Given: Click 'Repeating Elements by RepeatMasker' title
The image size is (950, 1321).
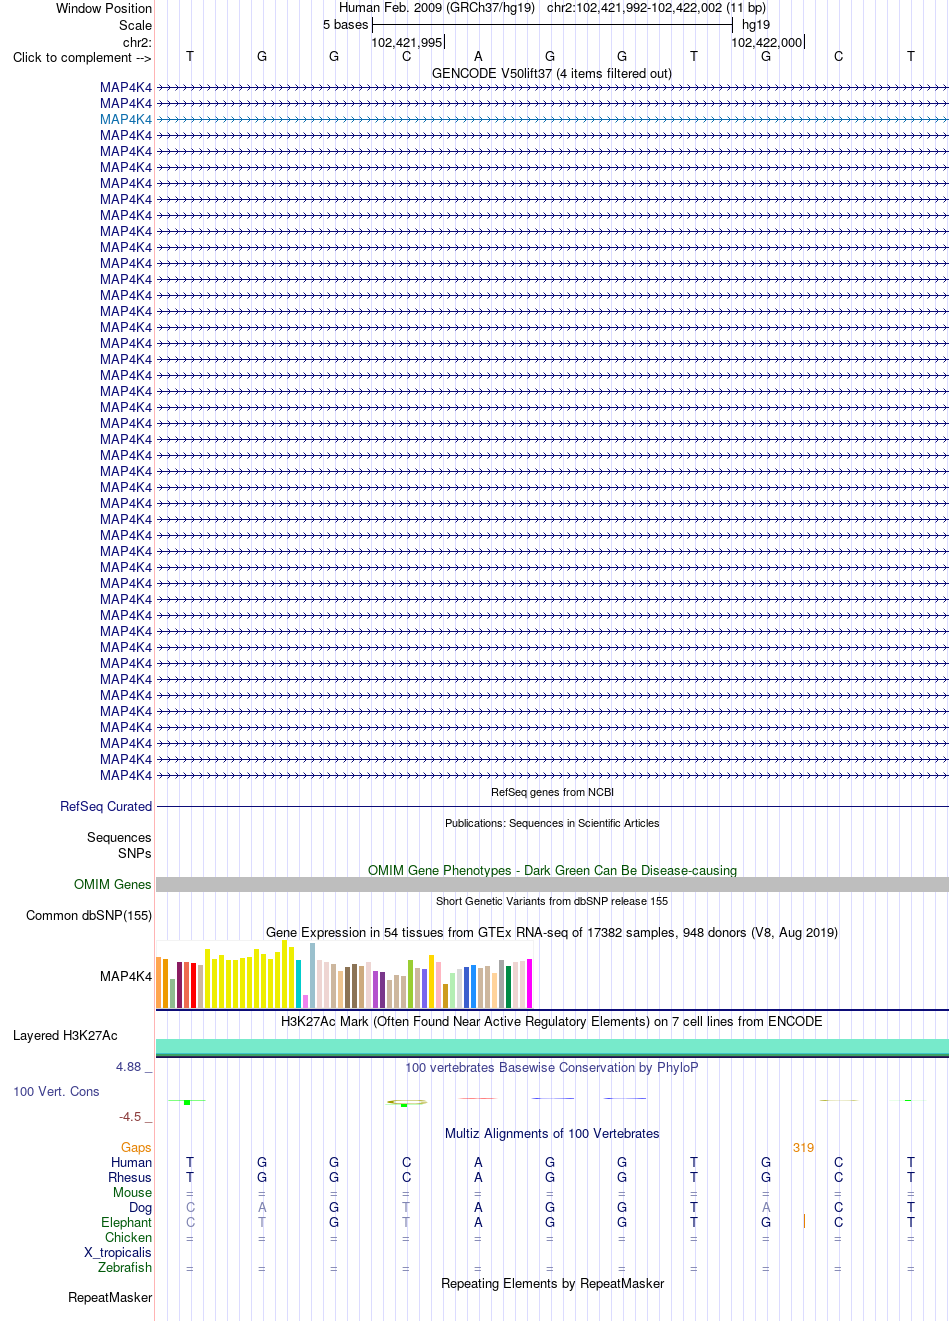Looking at the screenshot, I should (552, 1283).
